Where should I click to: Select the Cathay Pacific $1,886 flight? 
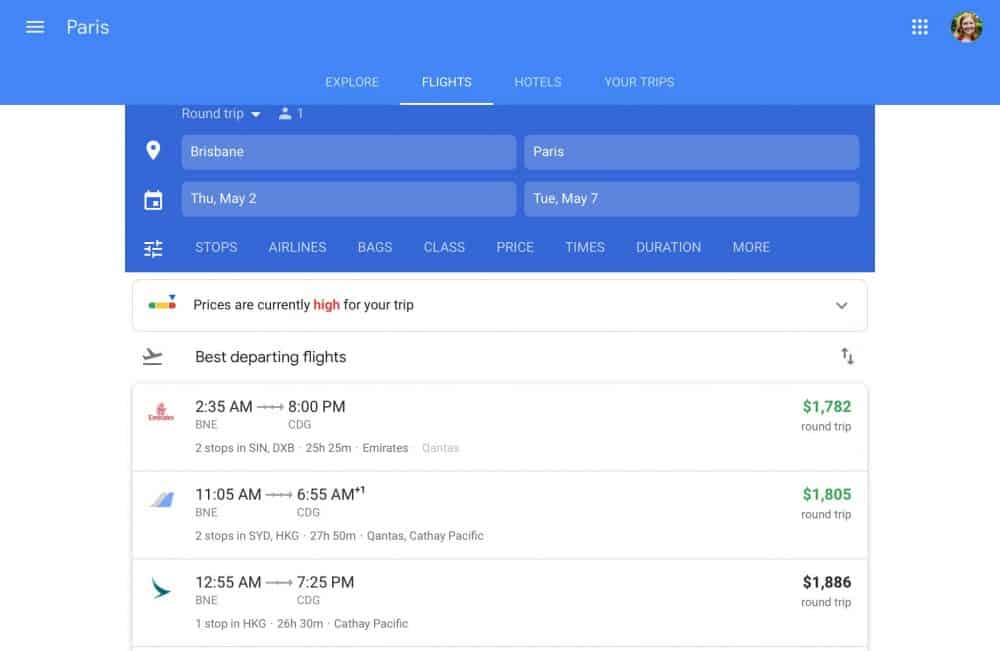click(499, 603)
